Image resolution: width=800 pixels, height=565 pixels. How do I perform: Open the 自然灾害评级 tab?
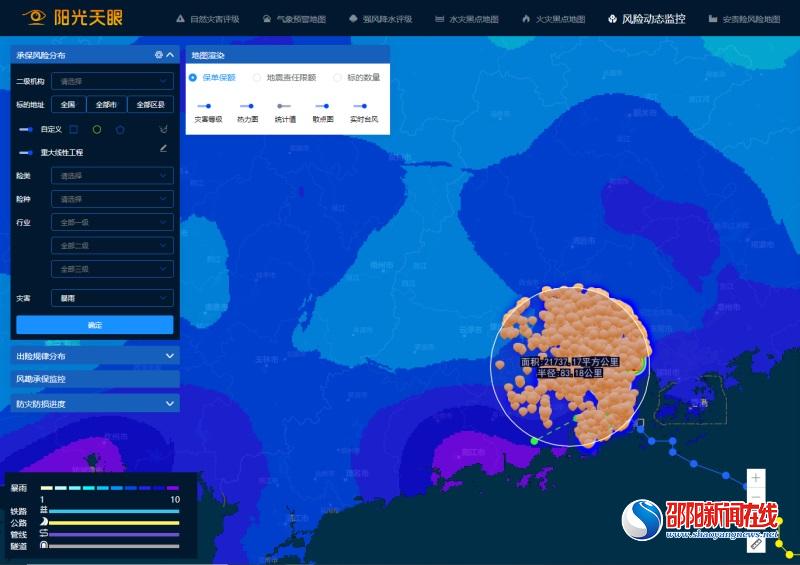click(x=208, y=19)
